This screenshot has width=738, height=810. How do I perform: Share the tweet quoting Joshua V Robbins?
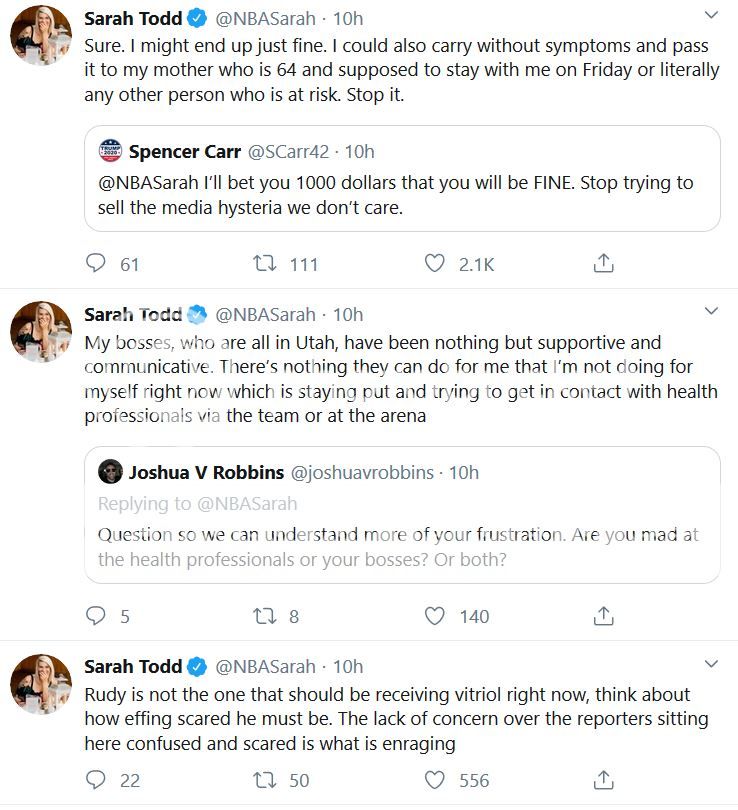point(603,616)
